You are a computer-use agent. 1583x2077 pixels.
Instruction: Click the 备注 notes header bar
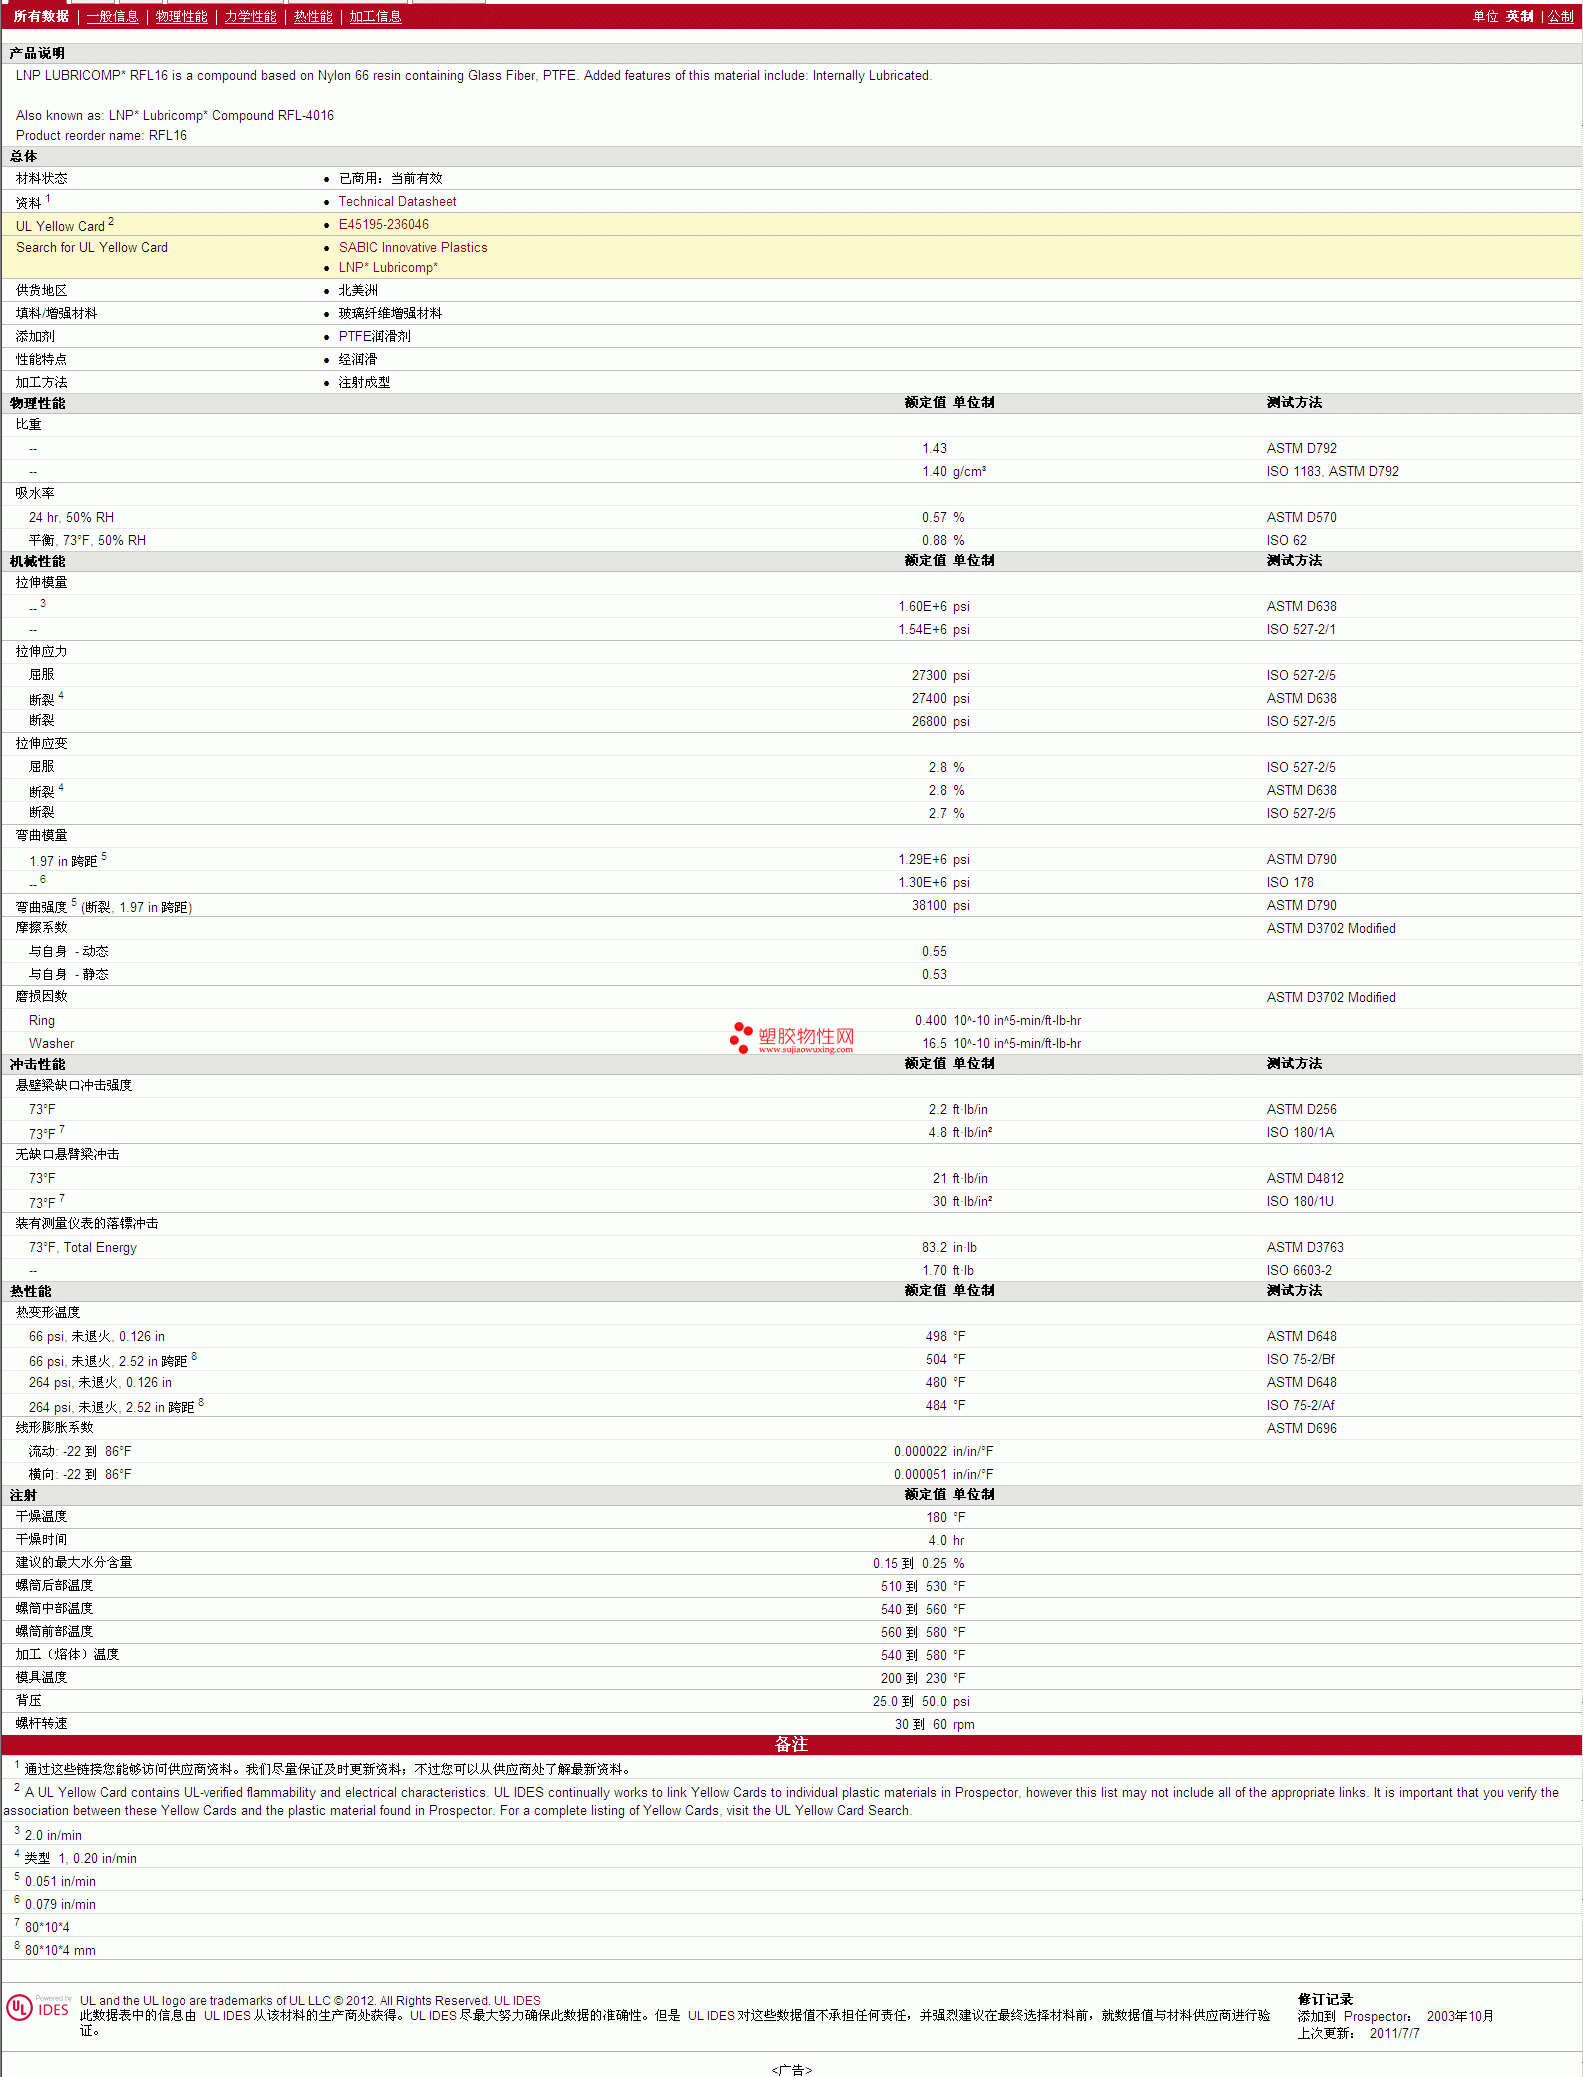[791, 1744]
